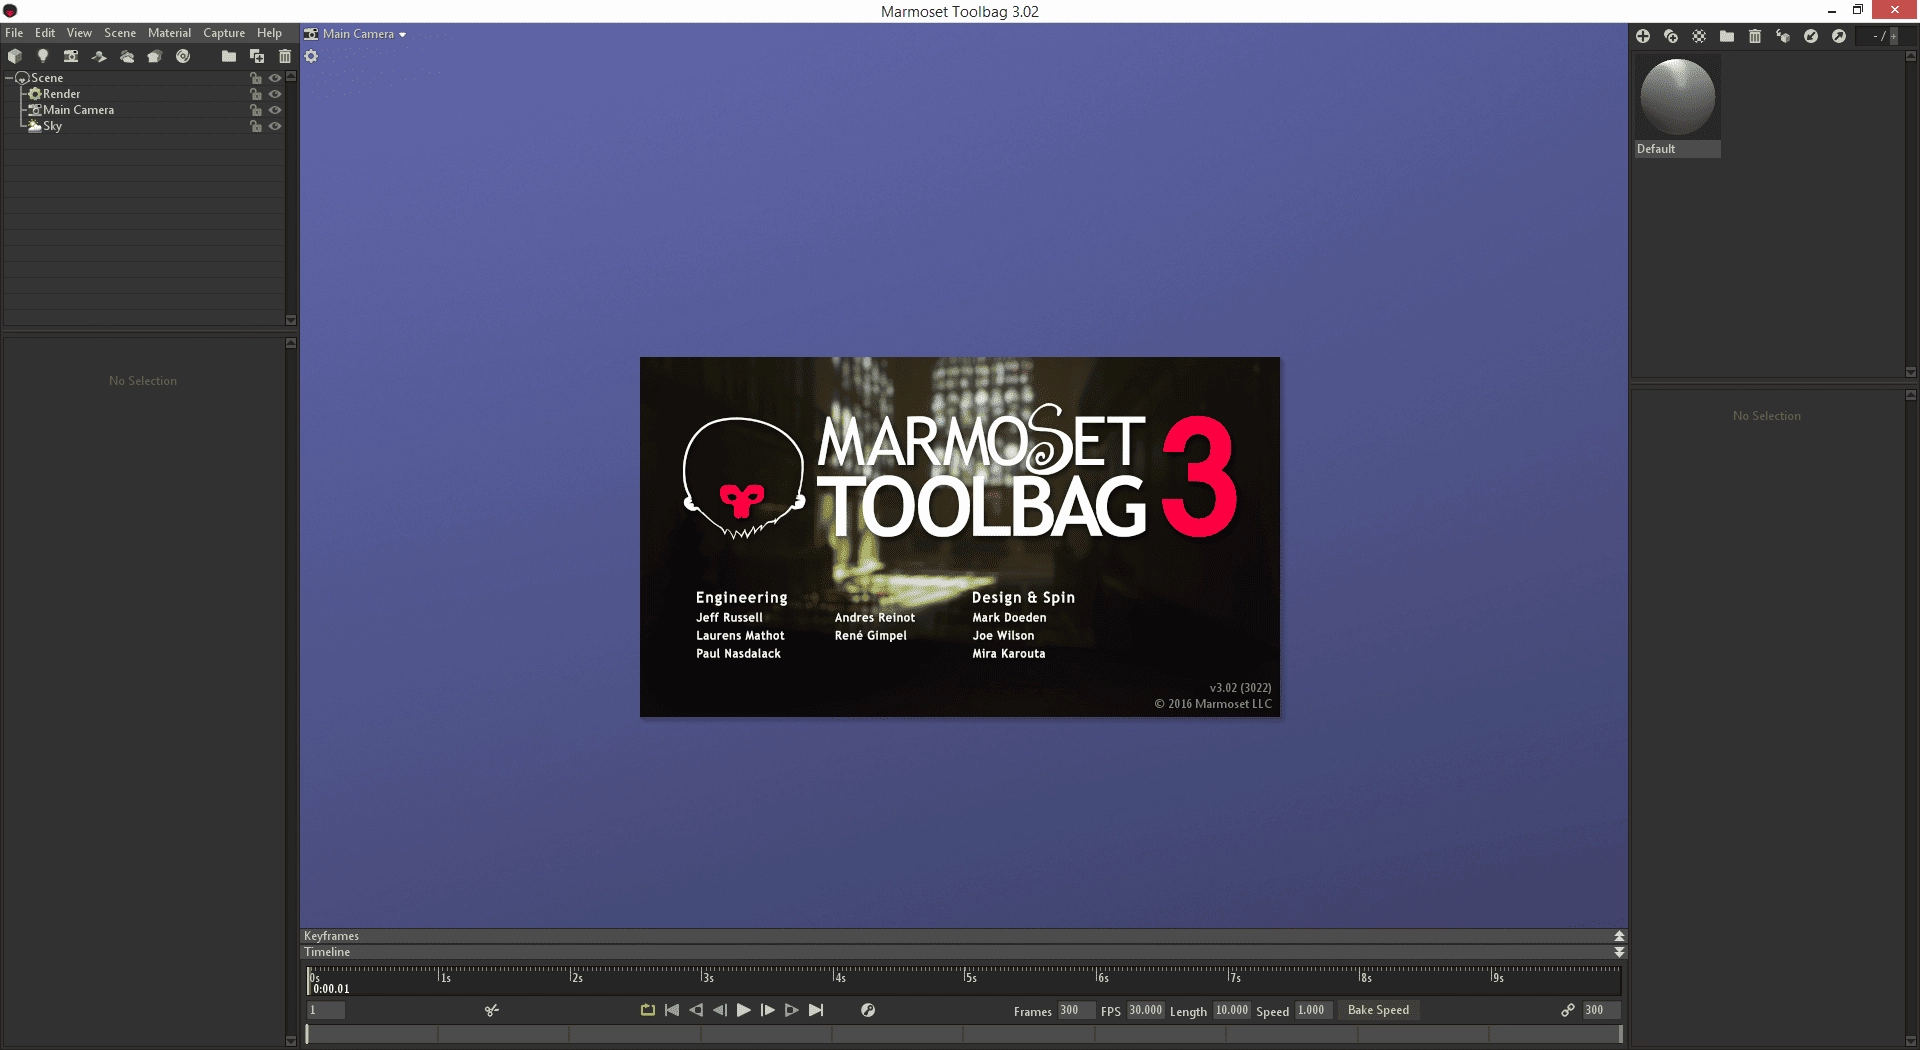Open the Help menu
Image resolution: width=1920 pixels, height=1050 pixels.
click(269, 33)
